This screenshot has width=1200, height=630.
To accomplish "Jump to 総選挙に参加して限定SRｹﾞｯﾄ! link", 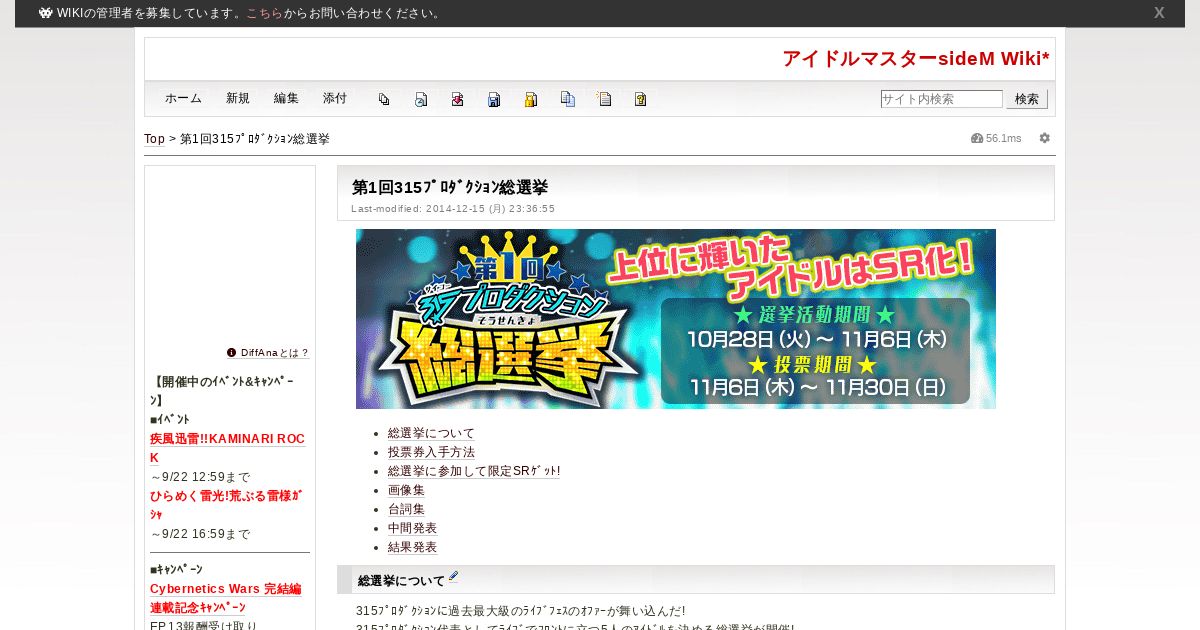I will point(474,471).
